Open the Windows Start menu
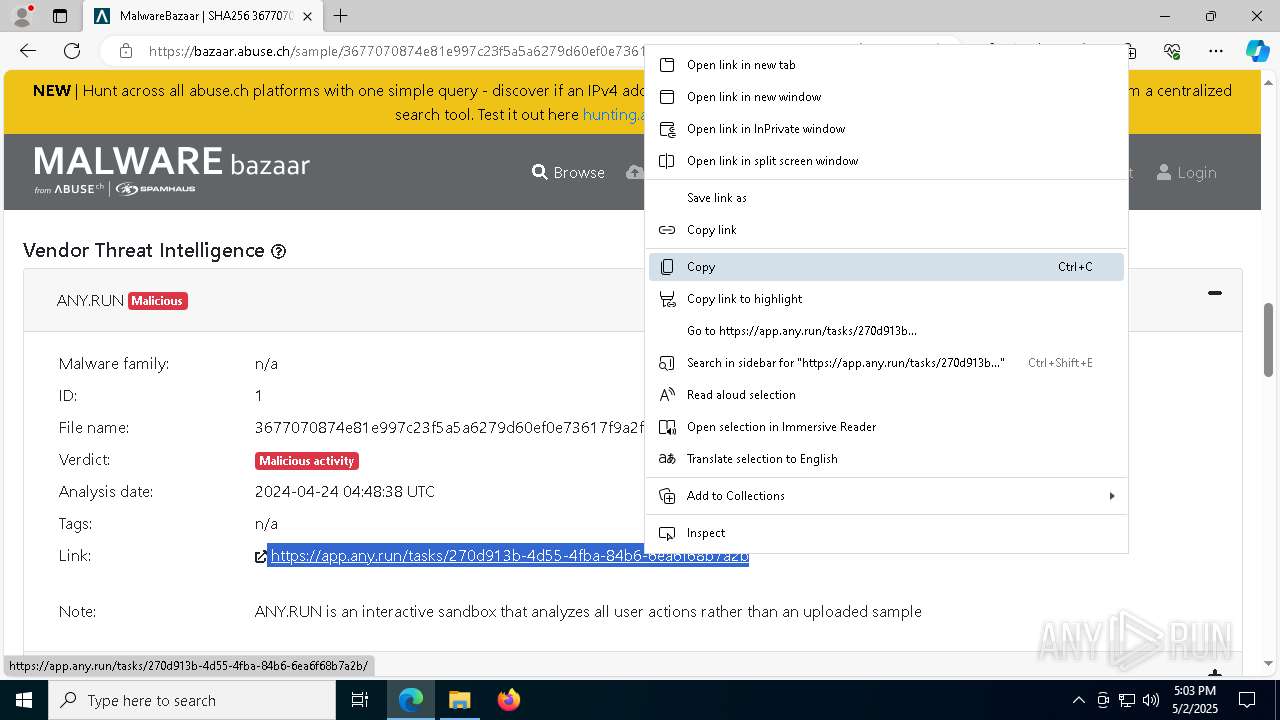Image resolution: width=1280 pixels, height=720 pixels. [24, 700]
